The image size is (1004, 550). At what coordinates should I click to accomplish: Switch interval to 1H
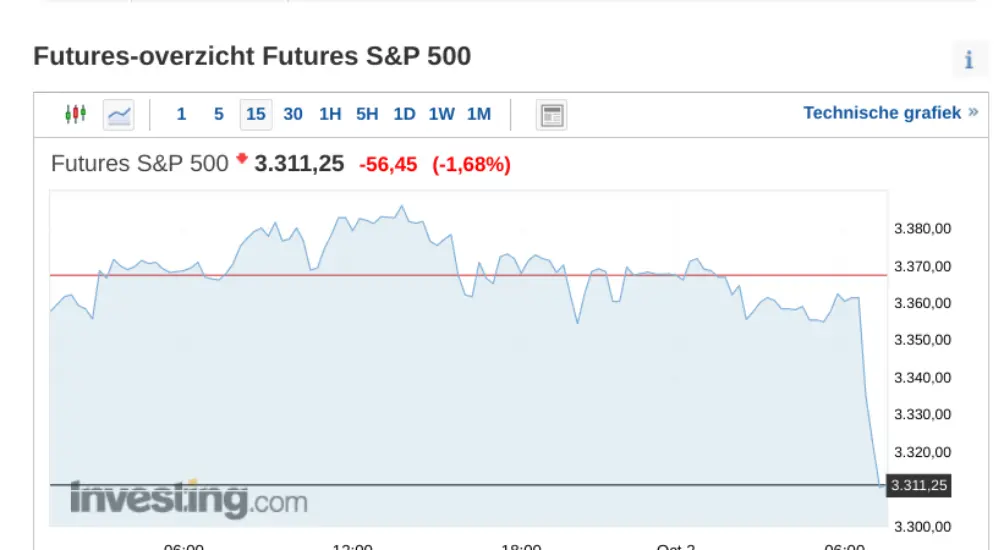tap(330, 115)
